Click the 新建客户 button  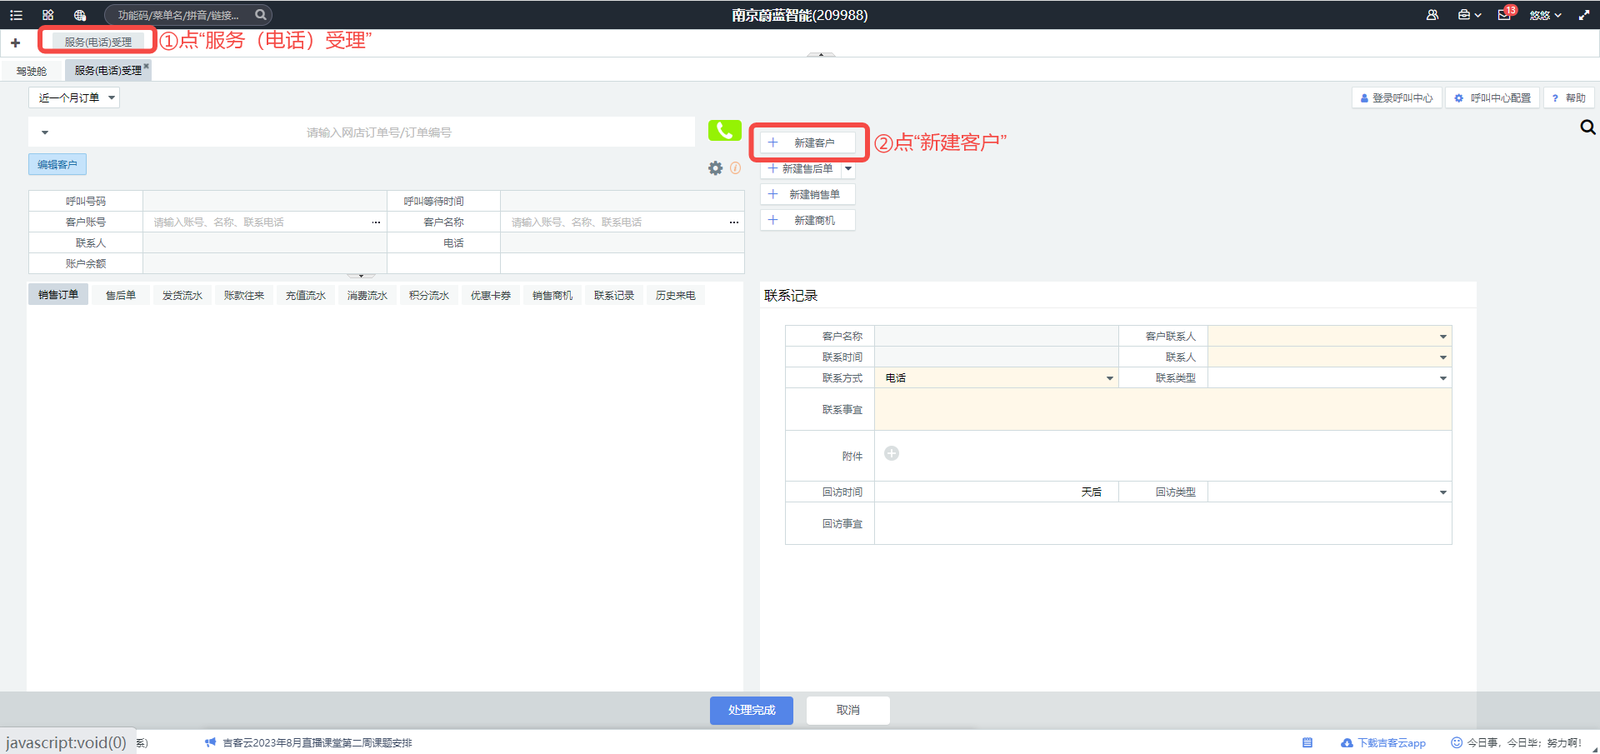pyautogui.click(x=808, y=143)
